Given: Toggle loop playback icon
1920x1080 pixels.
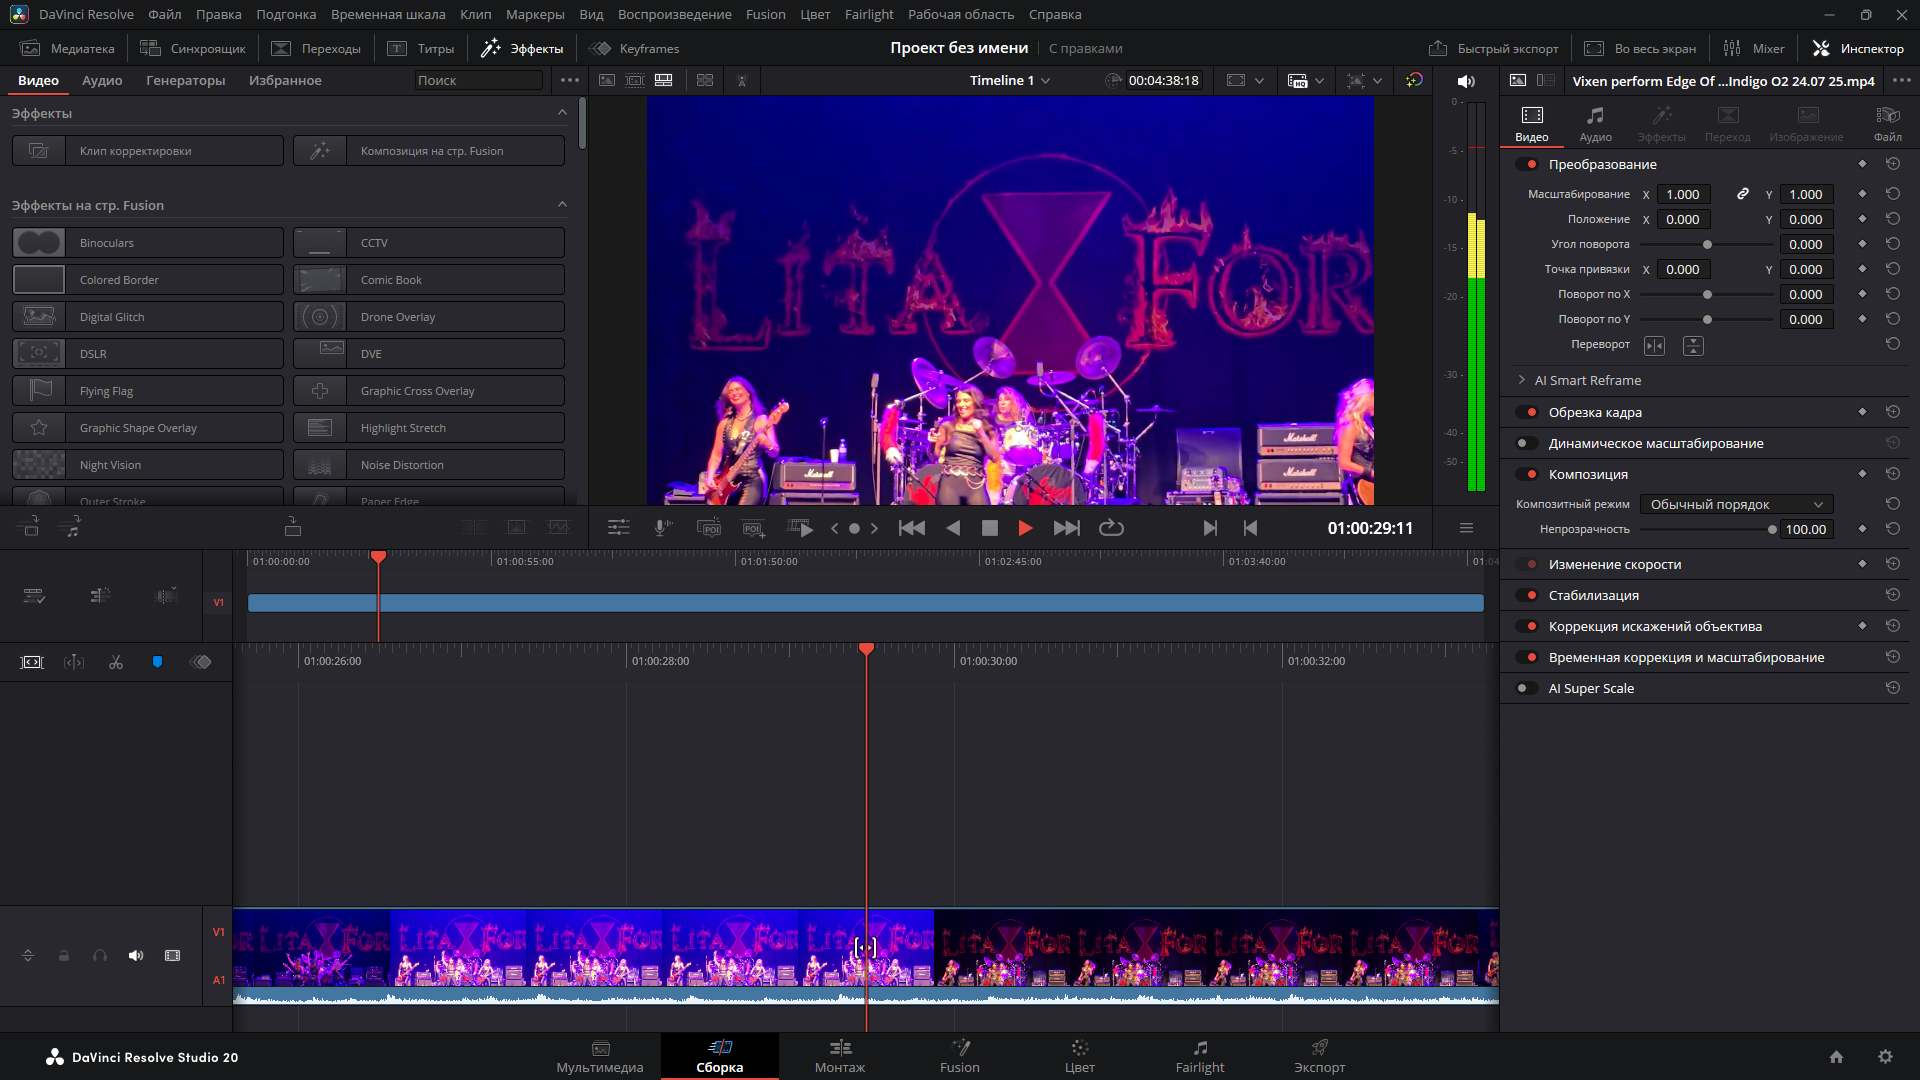Looking at the screenshot, I should coord(1111,528).
